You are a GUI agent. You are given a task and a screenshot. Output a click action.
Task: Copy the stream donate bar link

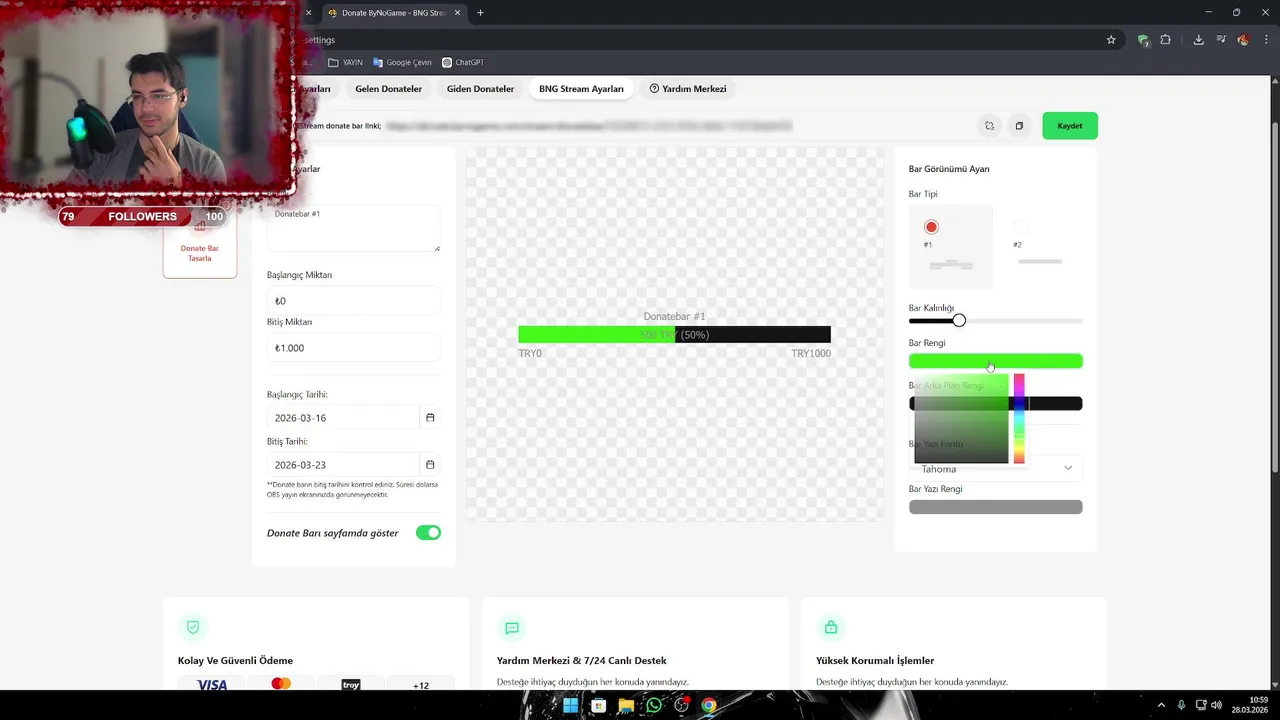coord(1019,126)
